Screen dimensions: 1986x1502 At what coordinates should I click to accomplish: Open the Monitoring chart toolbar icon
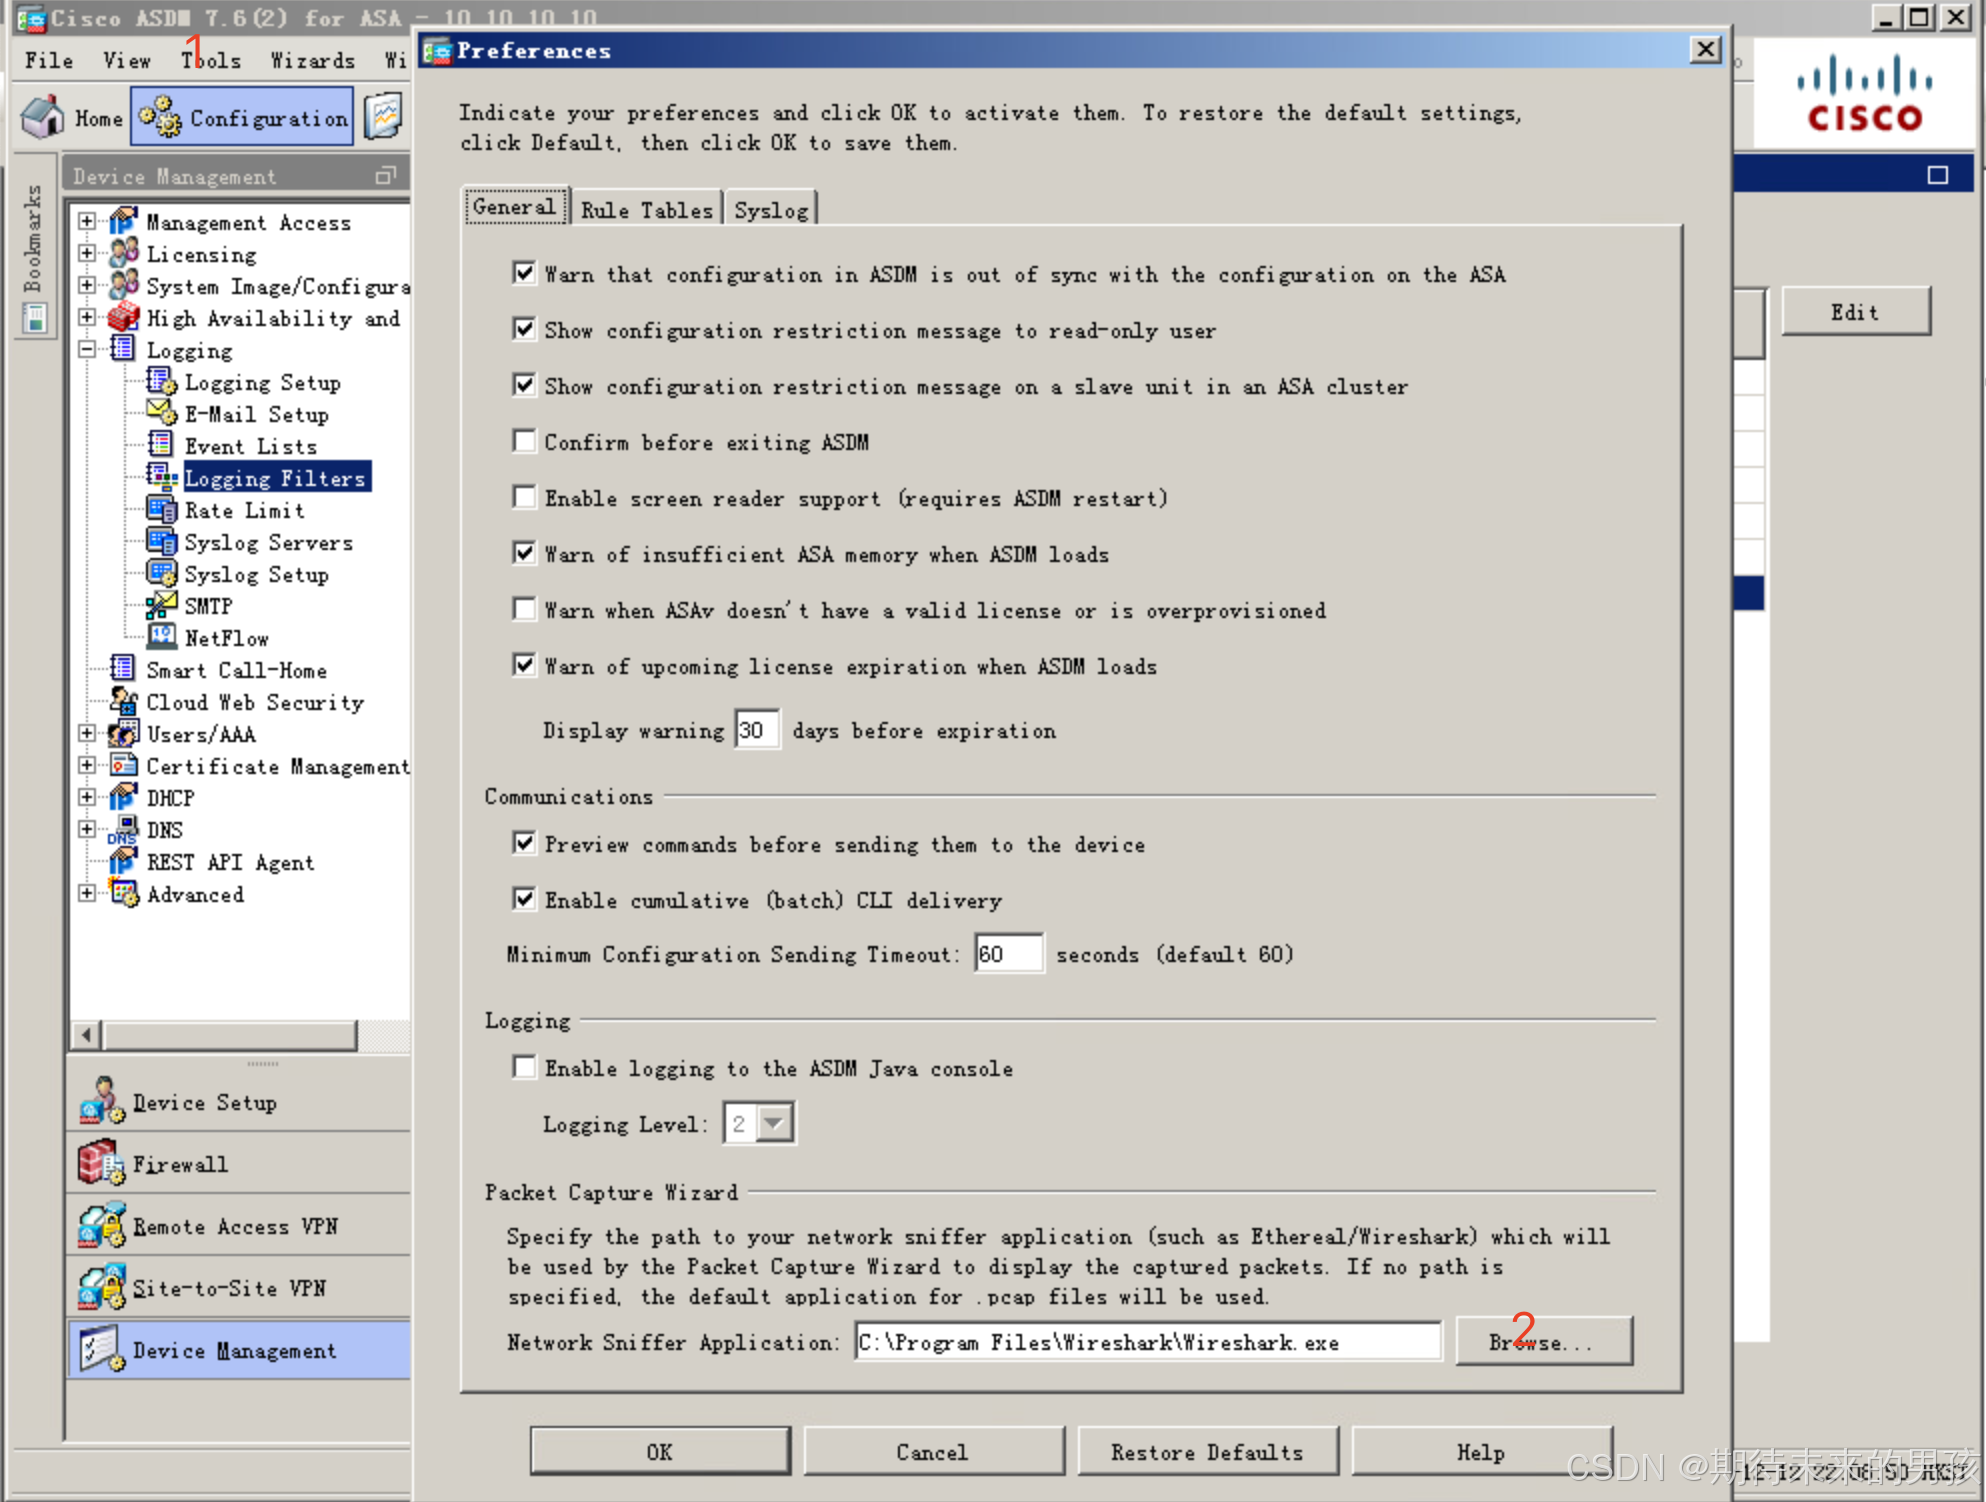(x=383, y=117)
